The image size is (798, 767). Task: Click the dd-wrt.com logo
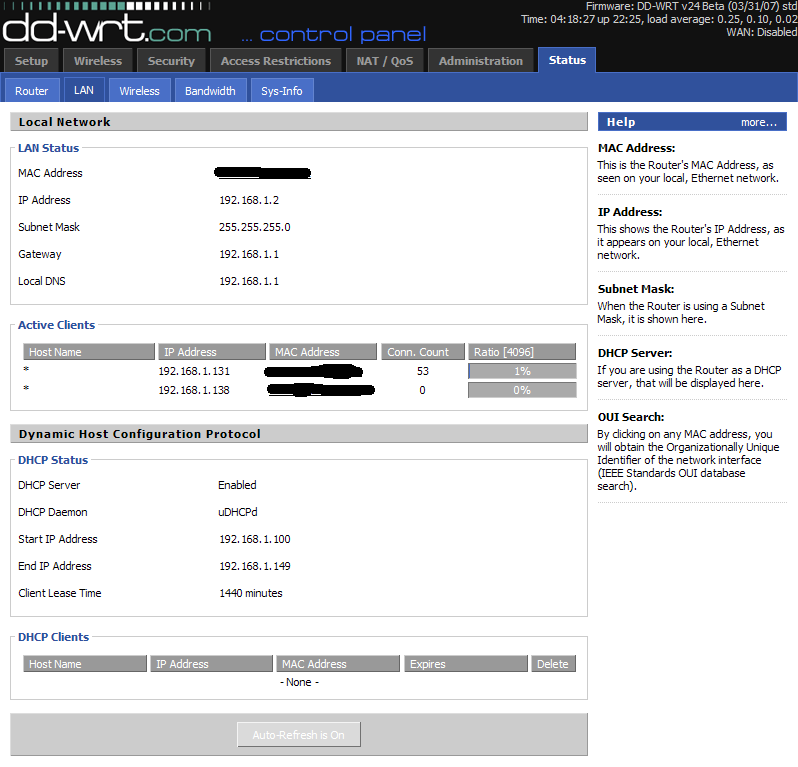coord(107,28)
